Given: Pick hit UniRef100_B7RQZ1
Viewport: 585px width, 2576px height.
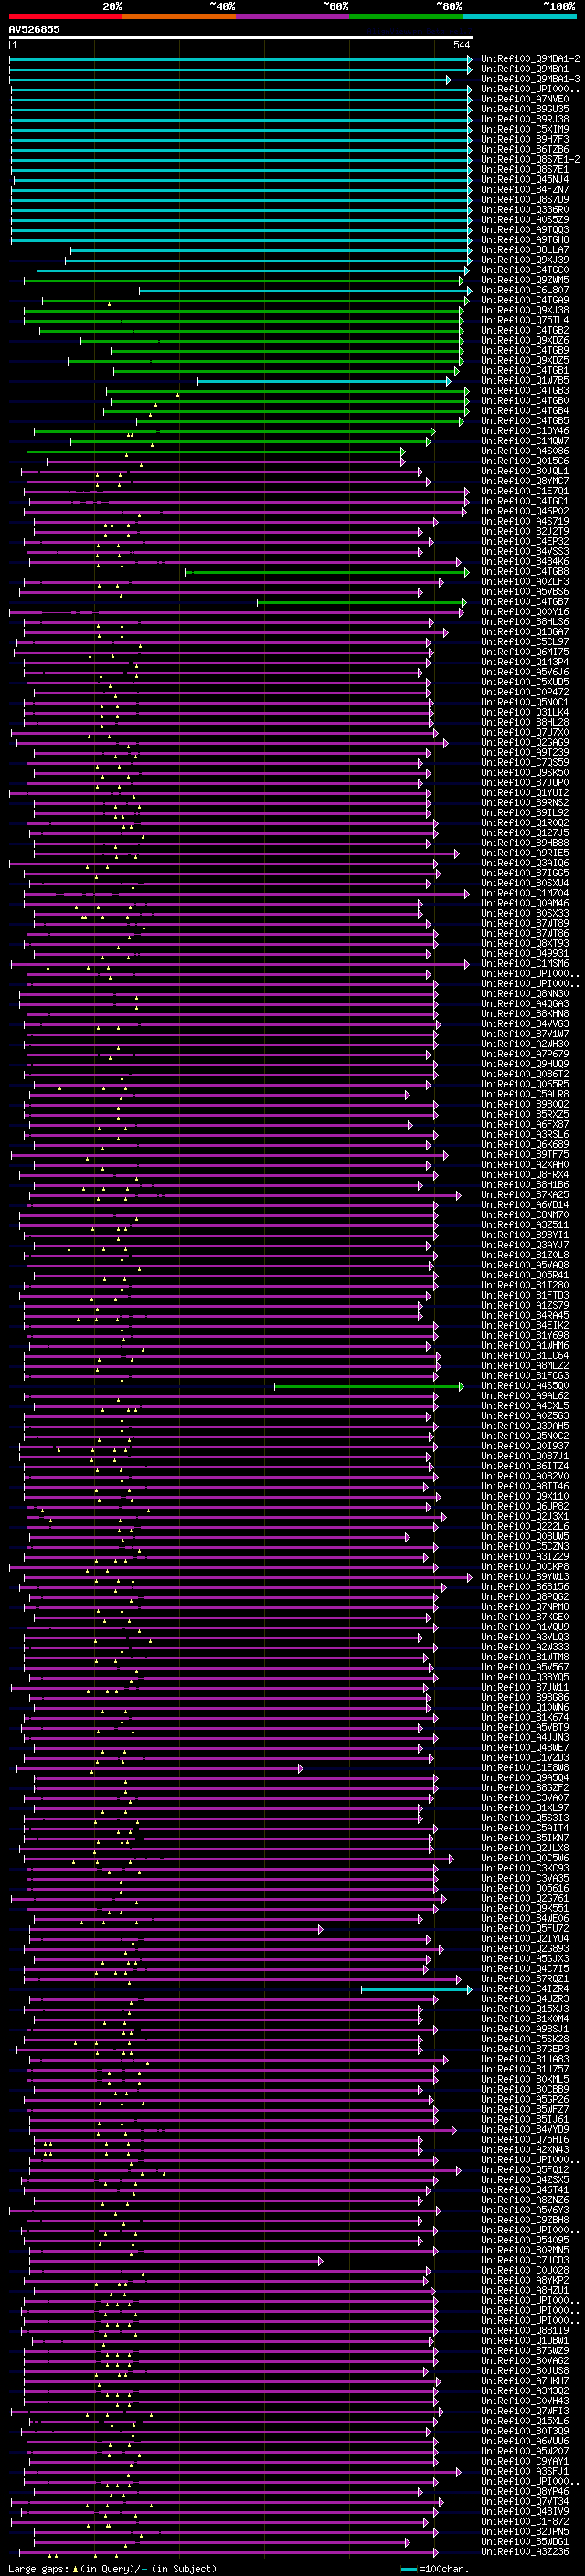Looking at the screenshot, I should coord(525,1979).
